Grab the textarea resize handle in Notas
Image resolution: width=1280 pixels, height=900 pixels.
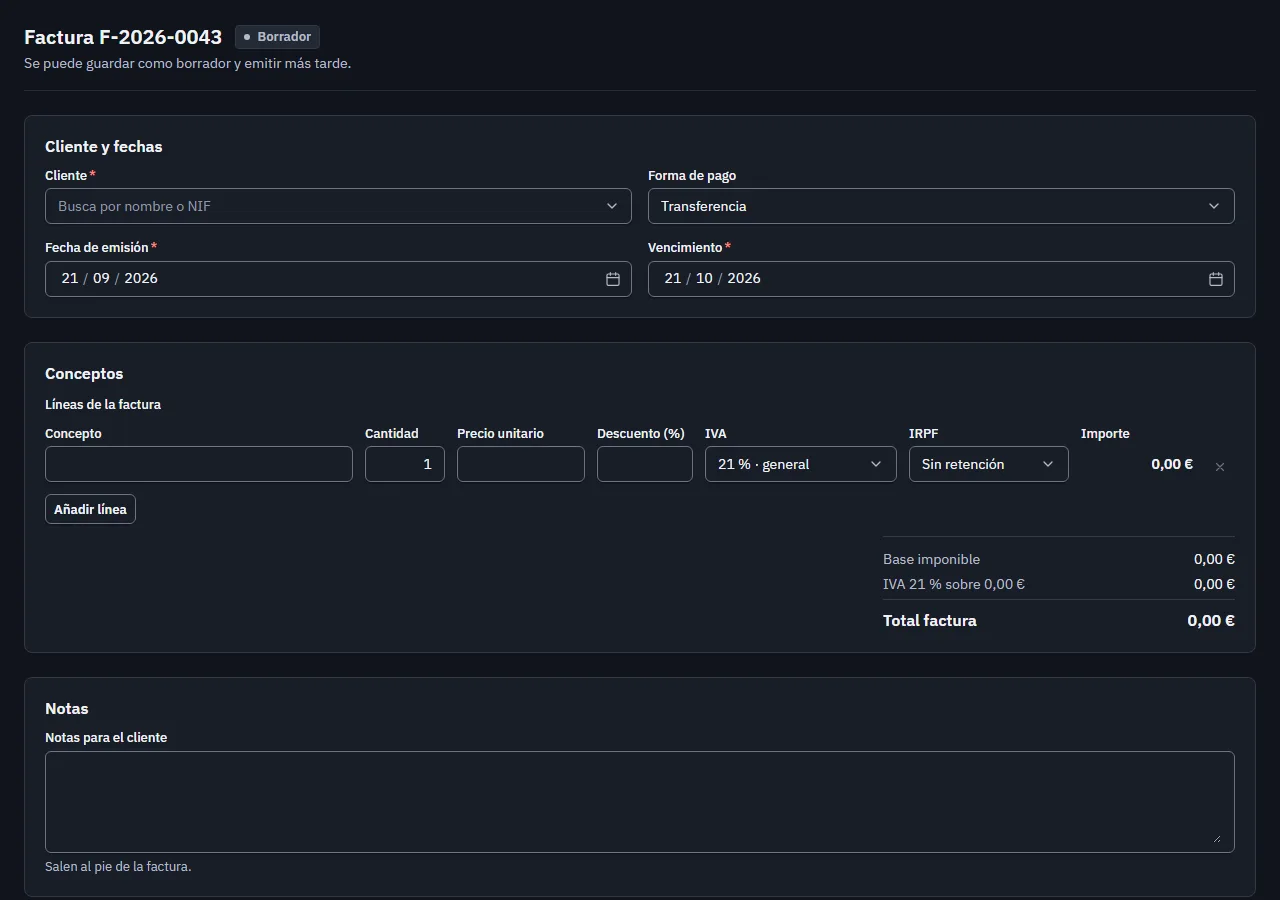point(1217,839)
